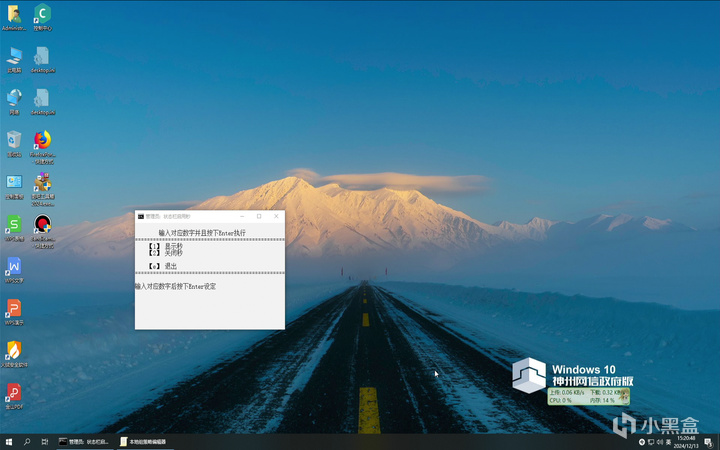Viewport: 720px width, 450px height.
Task: Select the blue WPS文字 shortcut
Action: [x=14, y=270]
